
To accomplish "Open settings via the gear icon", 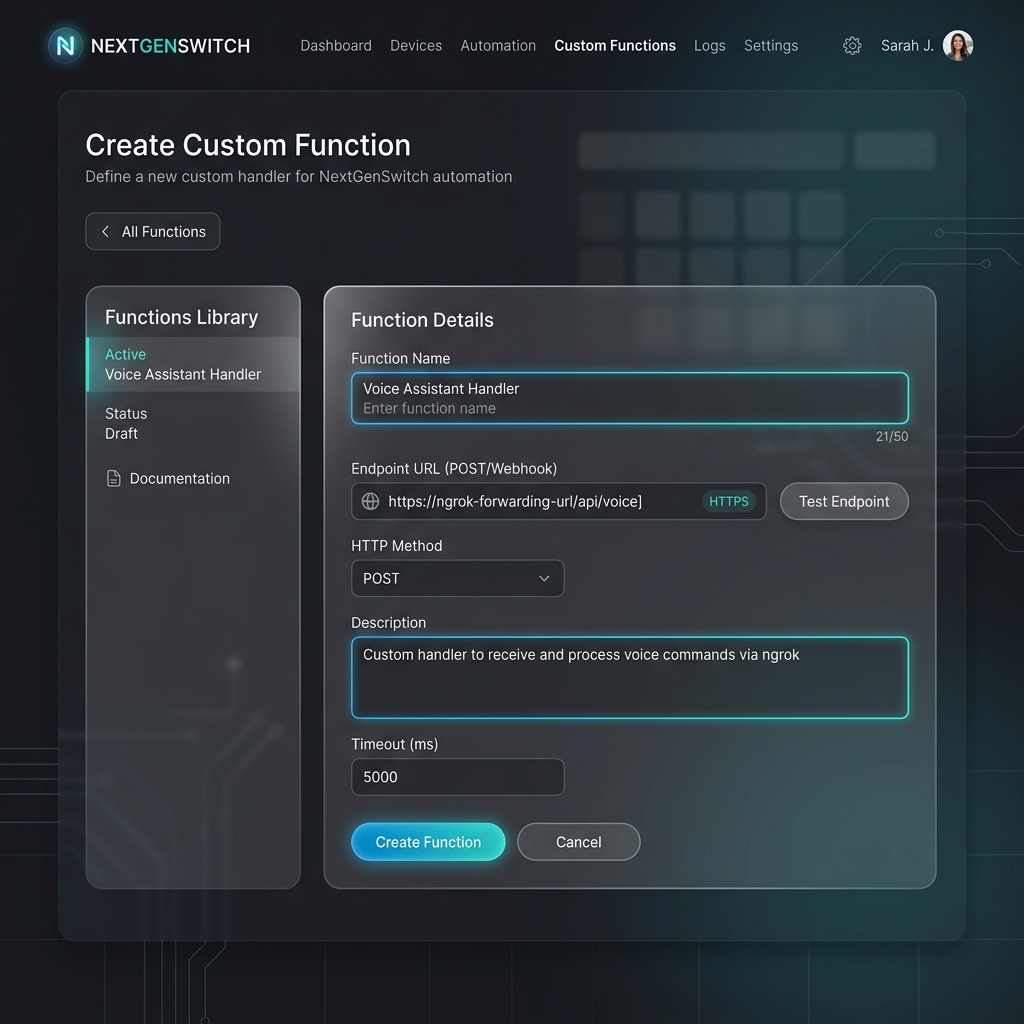I will click(852, 46).
